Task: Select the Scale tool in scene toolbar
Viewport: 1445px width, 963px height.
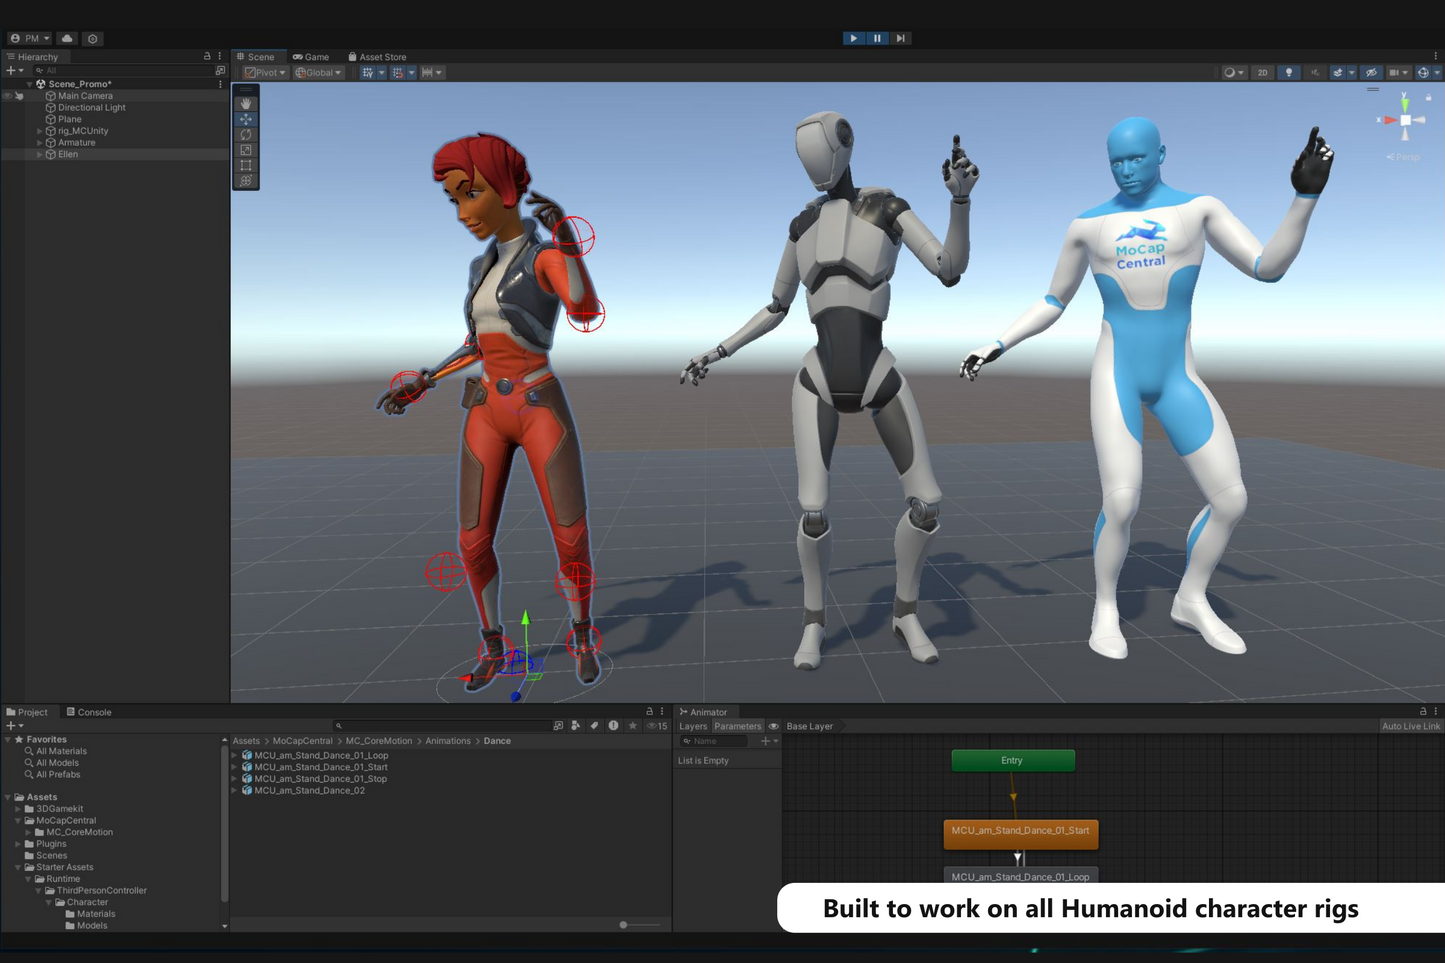Action: (245, 150)
